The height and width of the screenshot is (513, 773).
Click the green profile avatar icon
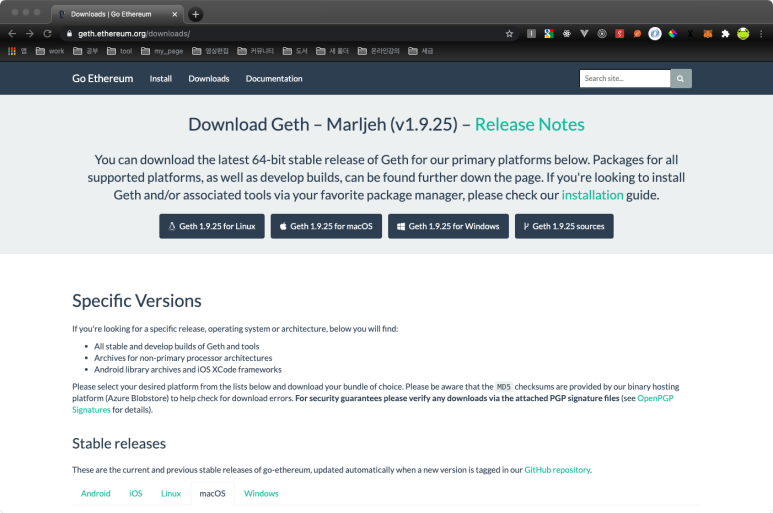click(743, 34)
